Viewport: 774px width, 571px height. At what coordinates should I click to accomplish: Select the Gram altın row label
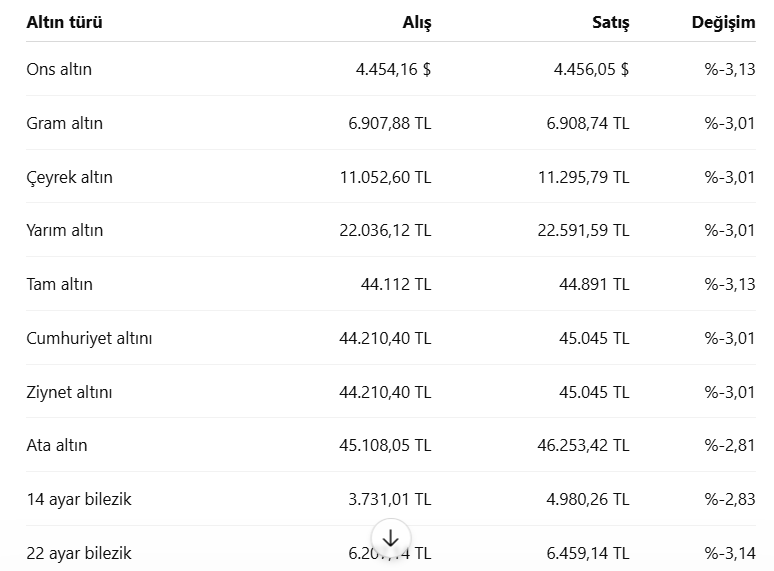click(65, 123)
